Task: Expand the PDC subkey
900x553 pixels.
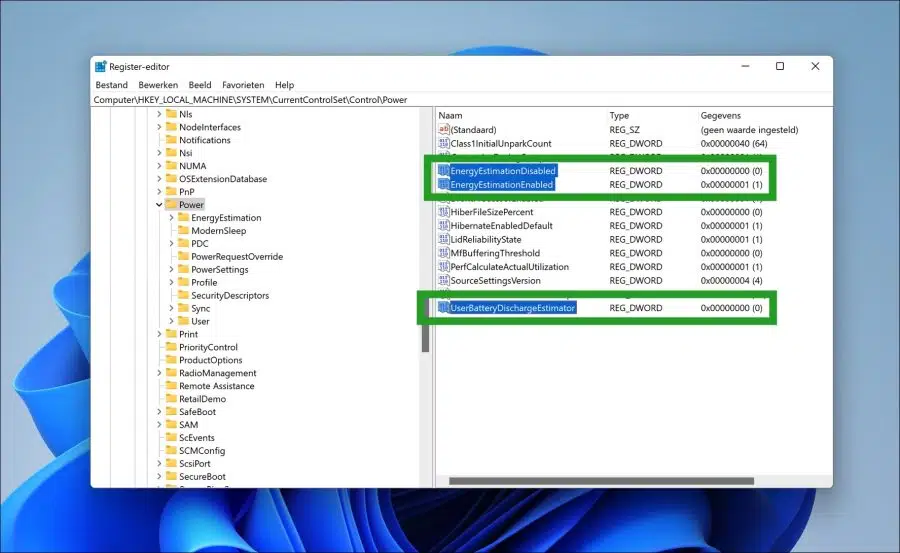Action: [171, 243]
